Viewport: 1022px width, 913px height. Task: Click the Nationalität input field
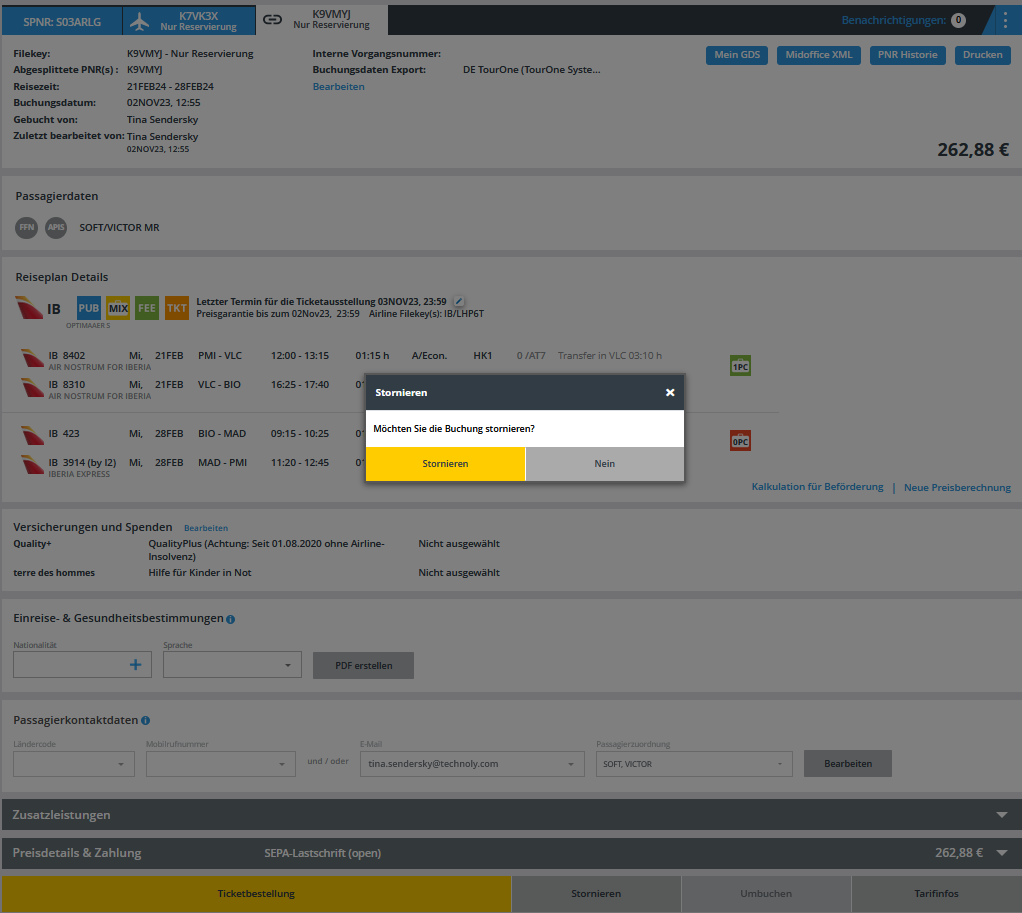(x=70, y=665)
